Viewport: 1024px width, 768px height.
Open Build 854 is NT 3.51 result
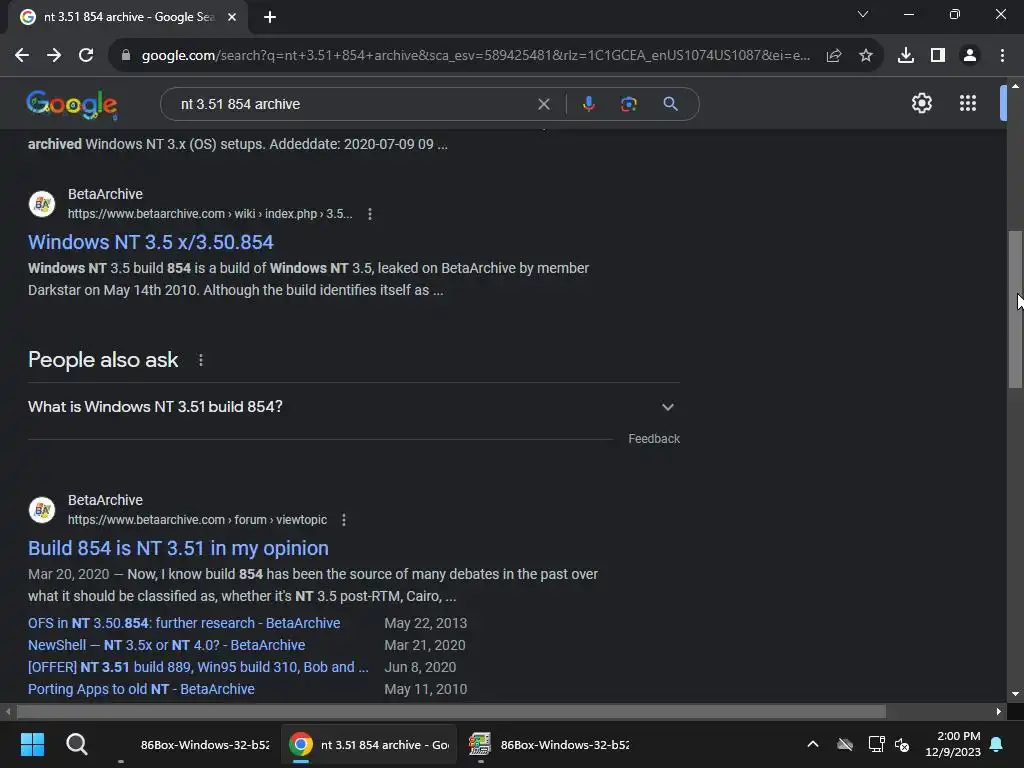tap(178, 548)
